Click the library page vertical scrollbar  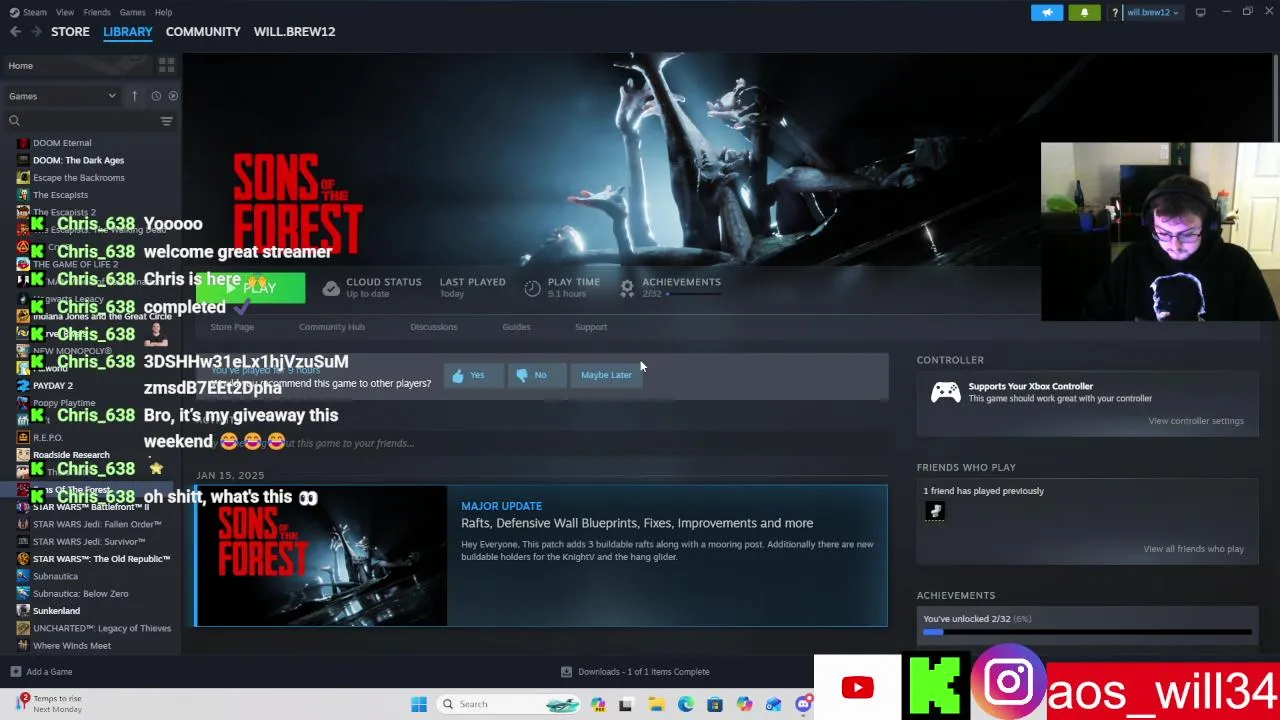1276,97
